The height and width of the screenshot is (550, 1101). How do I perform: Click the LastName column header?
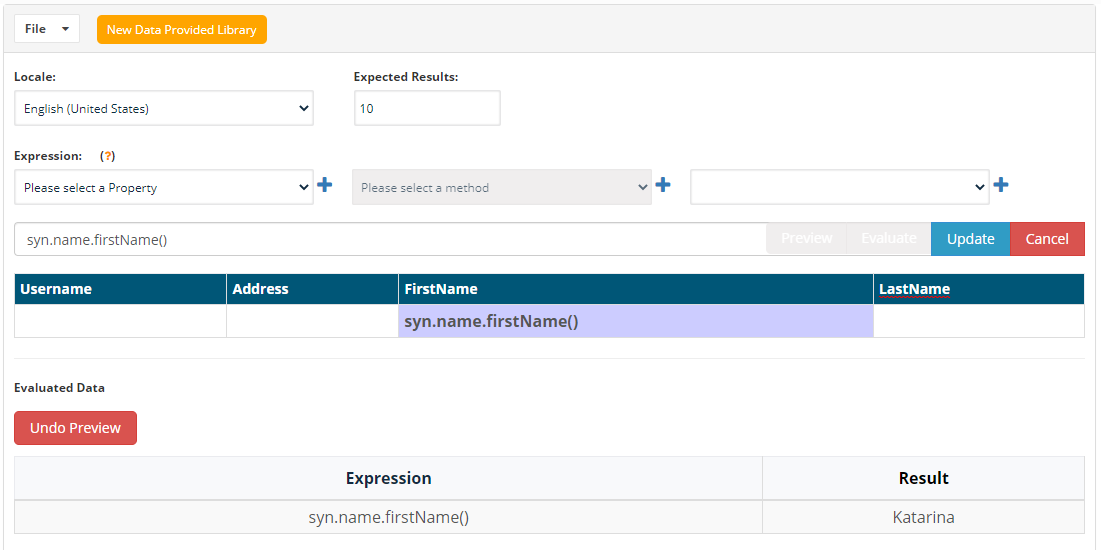click(914, 289)
